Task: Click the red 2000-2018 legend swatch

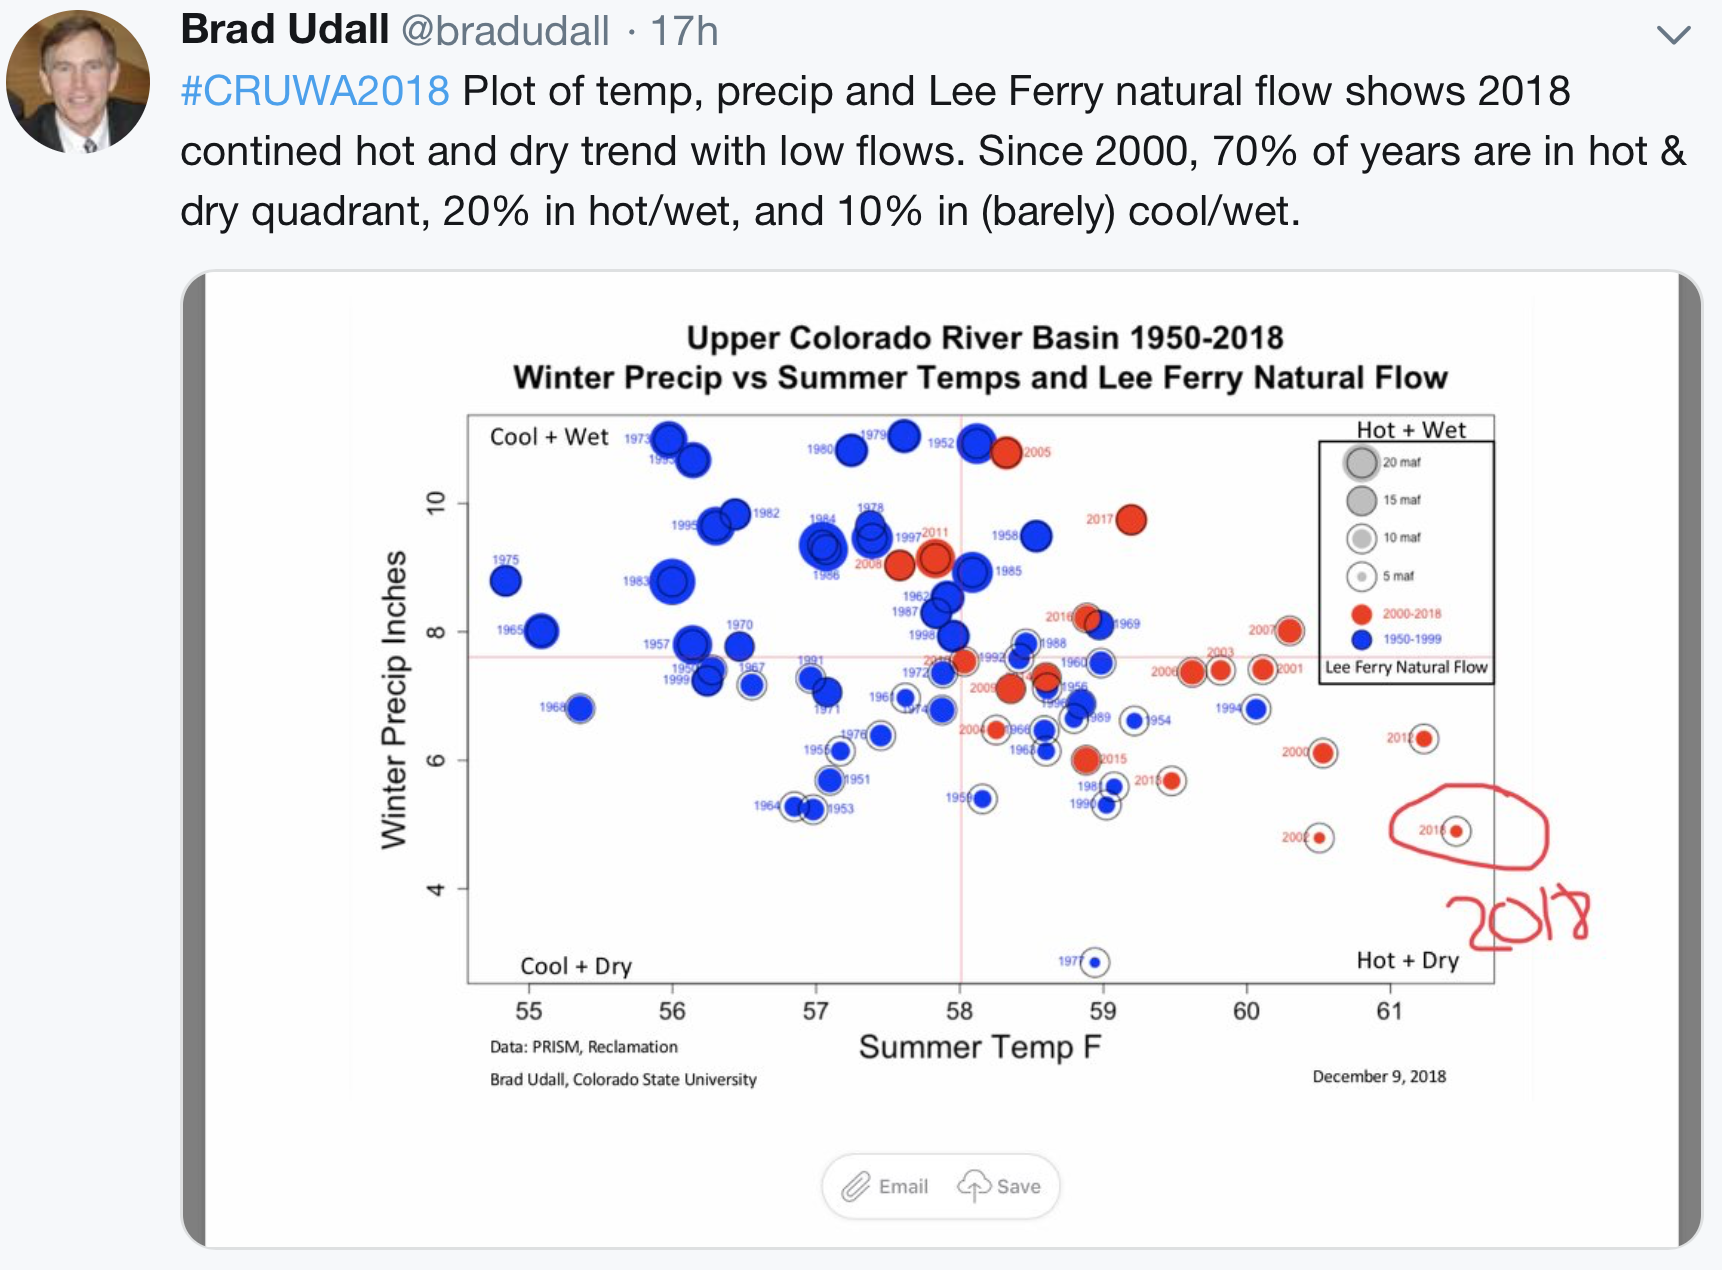Action: click(x=1361, y=614)
